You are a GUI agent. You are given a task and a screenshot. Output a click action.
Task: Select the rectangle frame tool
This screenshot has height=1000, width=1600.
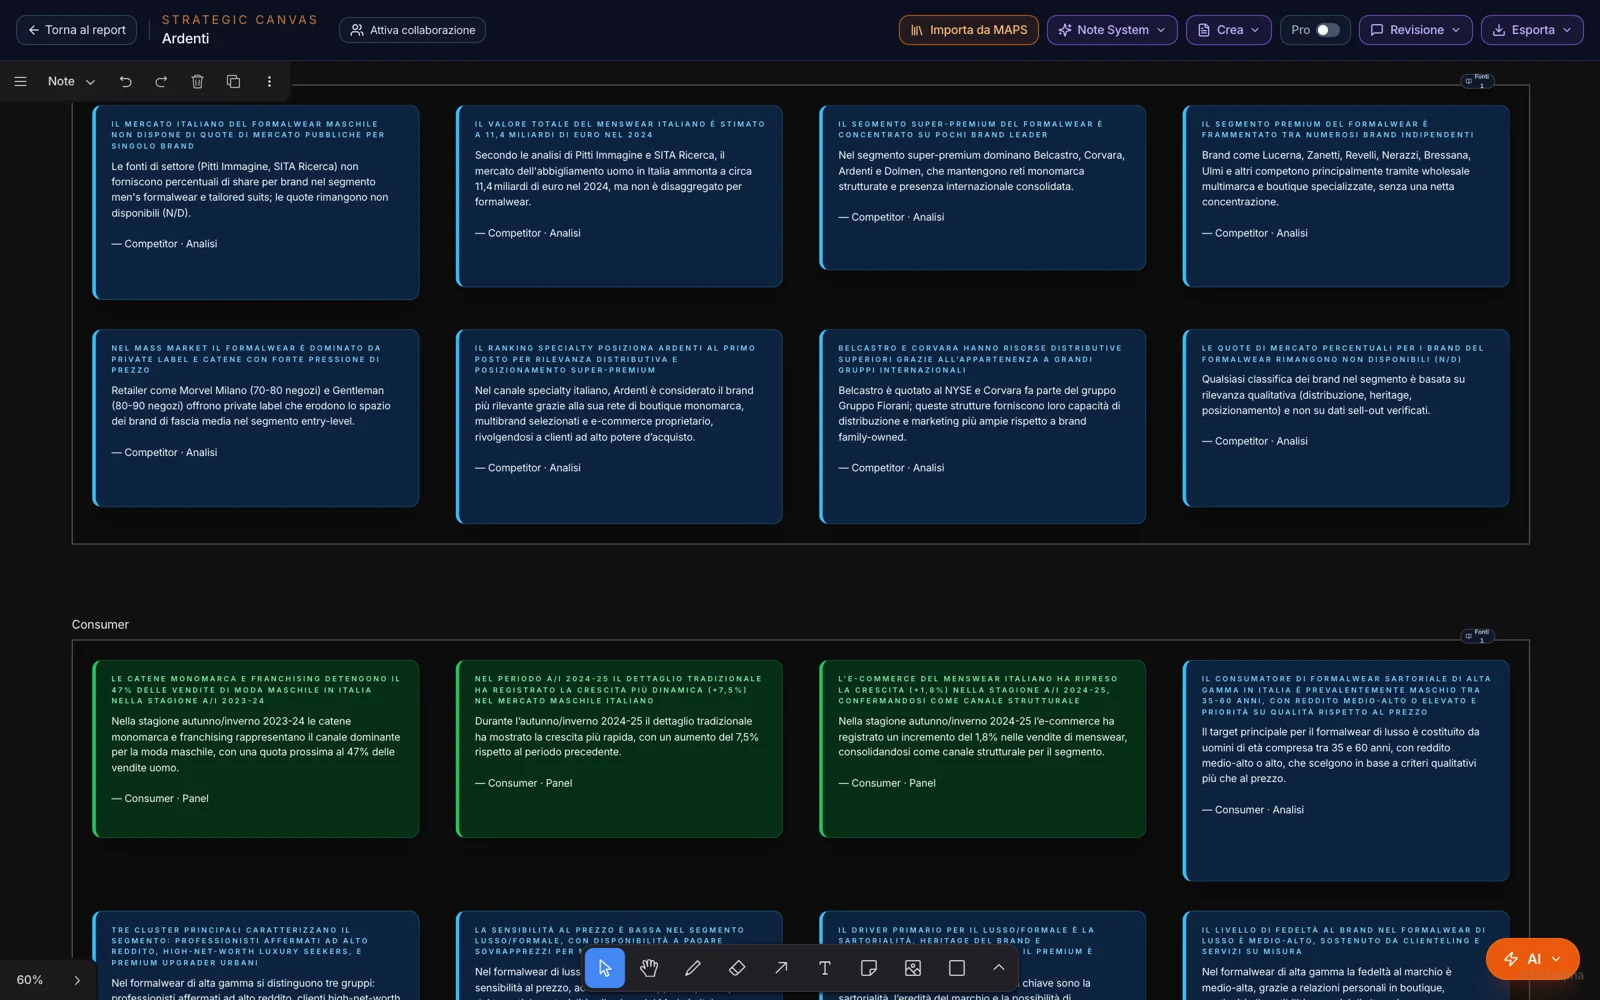coord(957,968)
